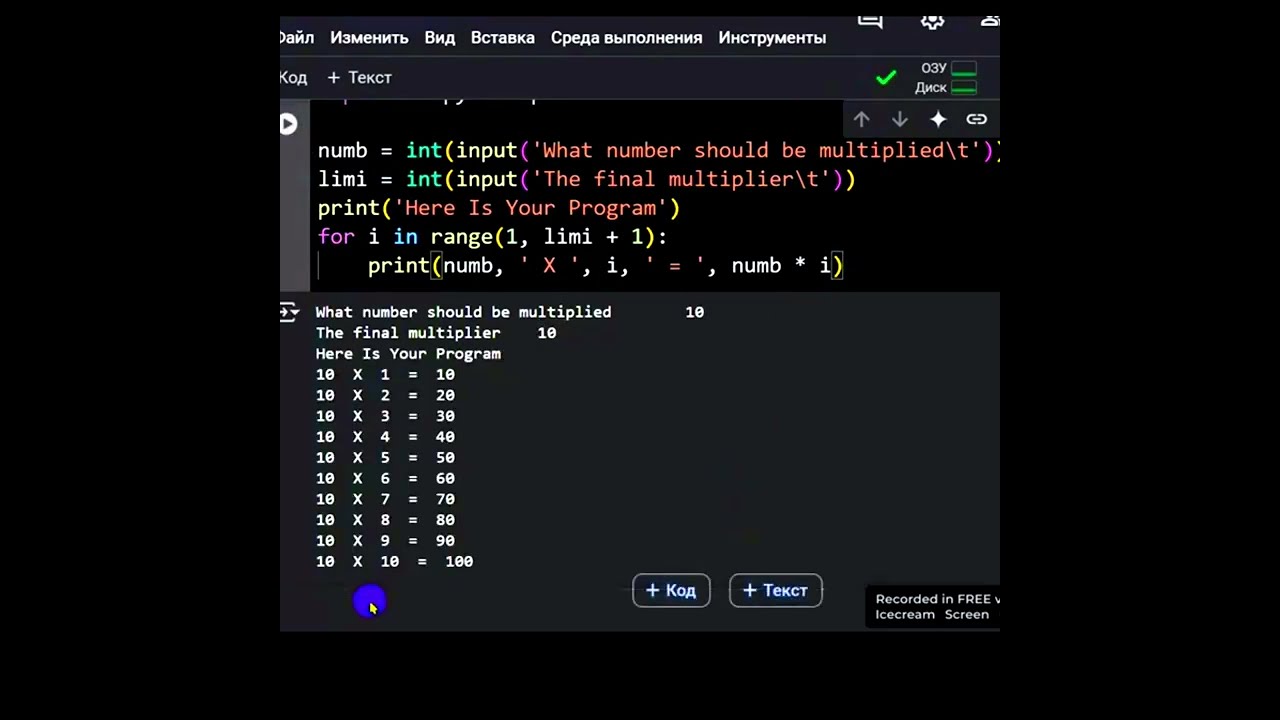Click the green connected checkmark
Image resolution: width=1280 pixels, height=720 pixels.
pyautogui.click(x=886, y=77)
